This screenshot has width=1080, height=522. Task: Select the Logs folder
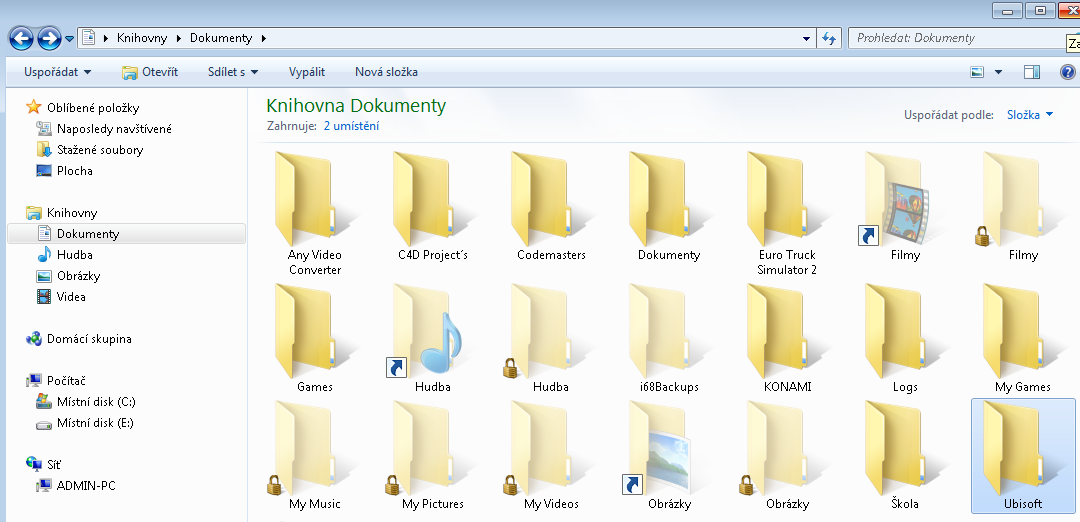(x=905, y=337)
